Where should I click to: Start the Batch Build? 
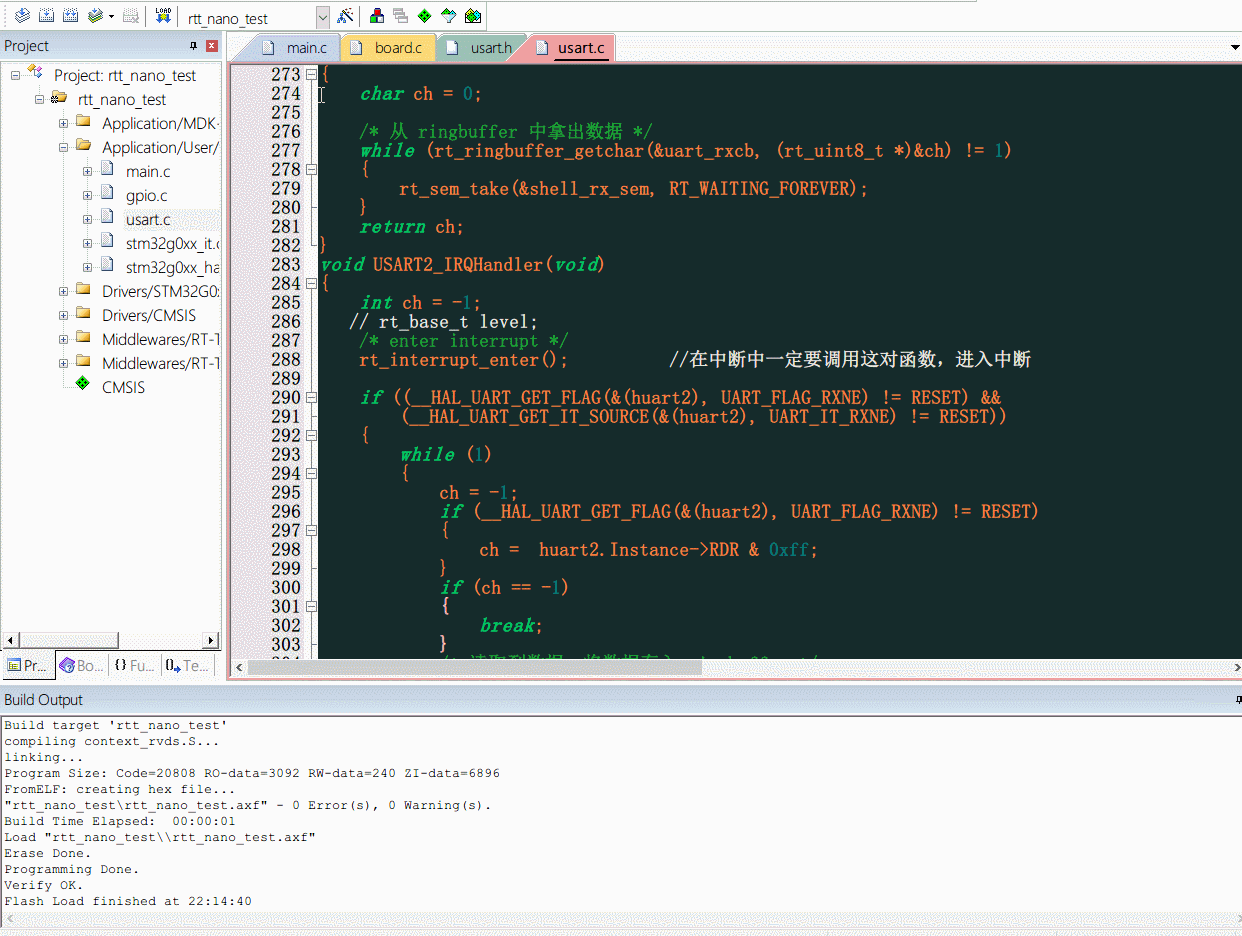click(93, 16)
